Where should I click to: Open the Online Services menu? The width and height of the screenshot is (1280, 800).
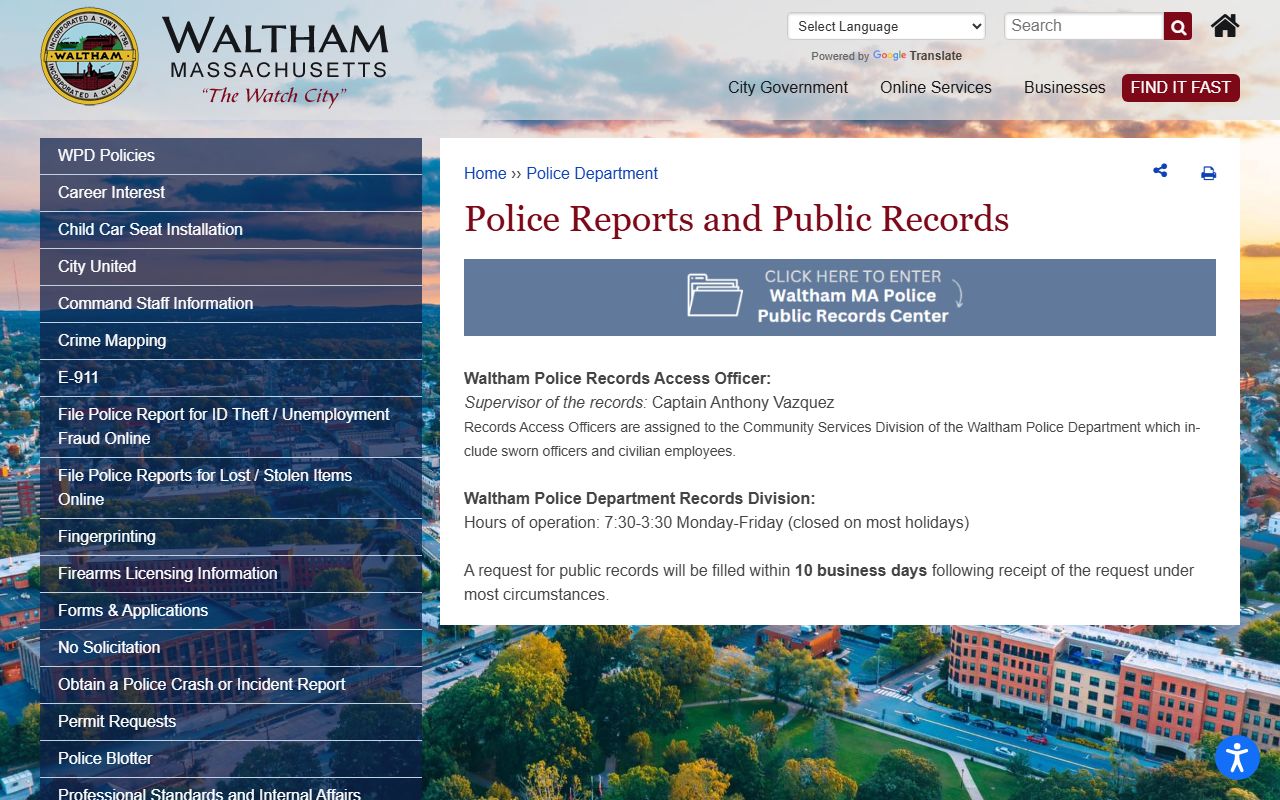tap(936, 87)
